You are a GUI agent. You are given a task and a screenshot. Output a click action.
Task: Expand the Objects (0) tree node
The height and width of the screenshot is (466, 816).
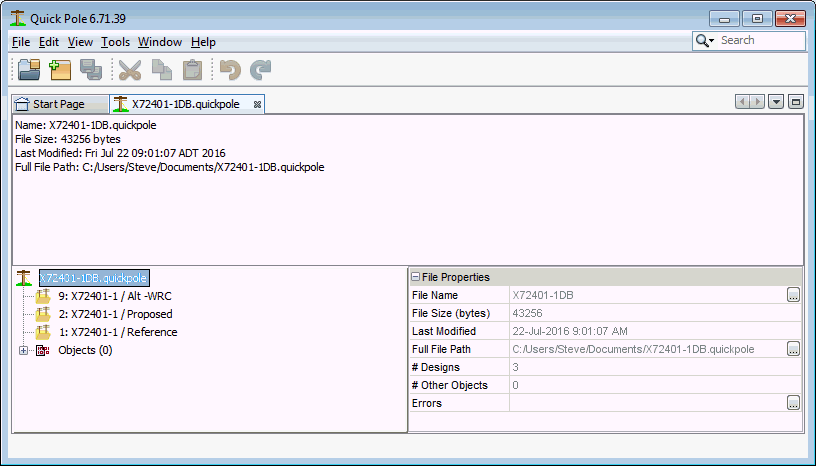[x=23, y=350]
